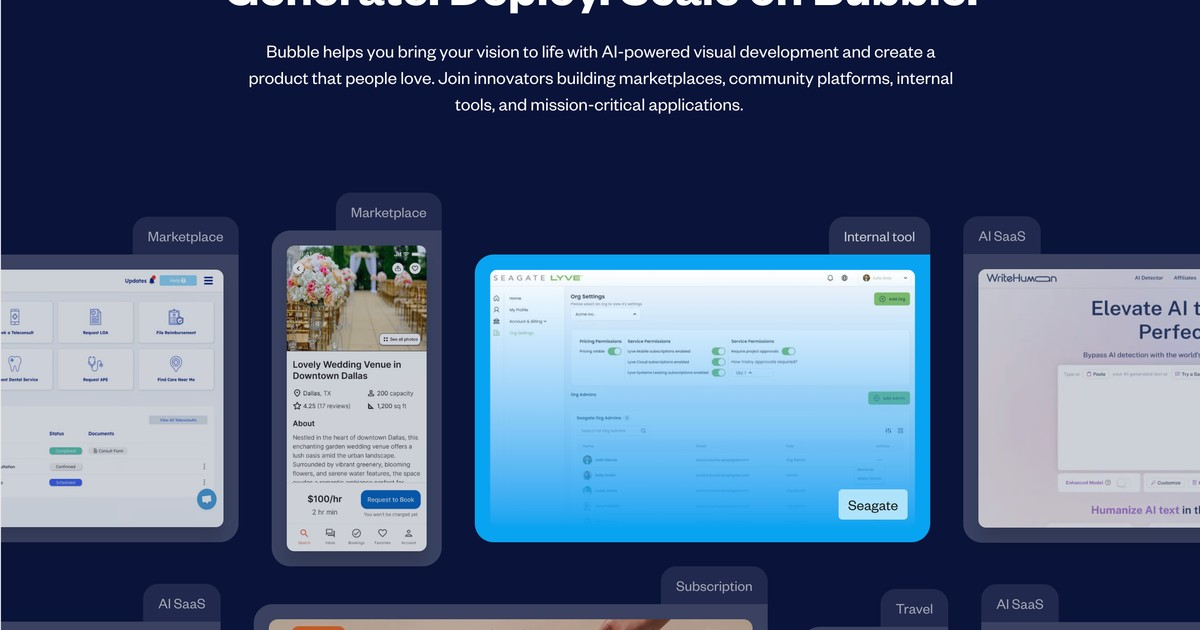Open the Request LOA document icon
This screenshot has height=630, width=1200.
(96, 317)
